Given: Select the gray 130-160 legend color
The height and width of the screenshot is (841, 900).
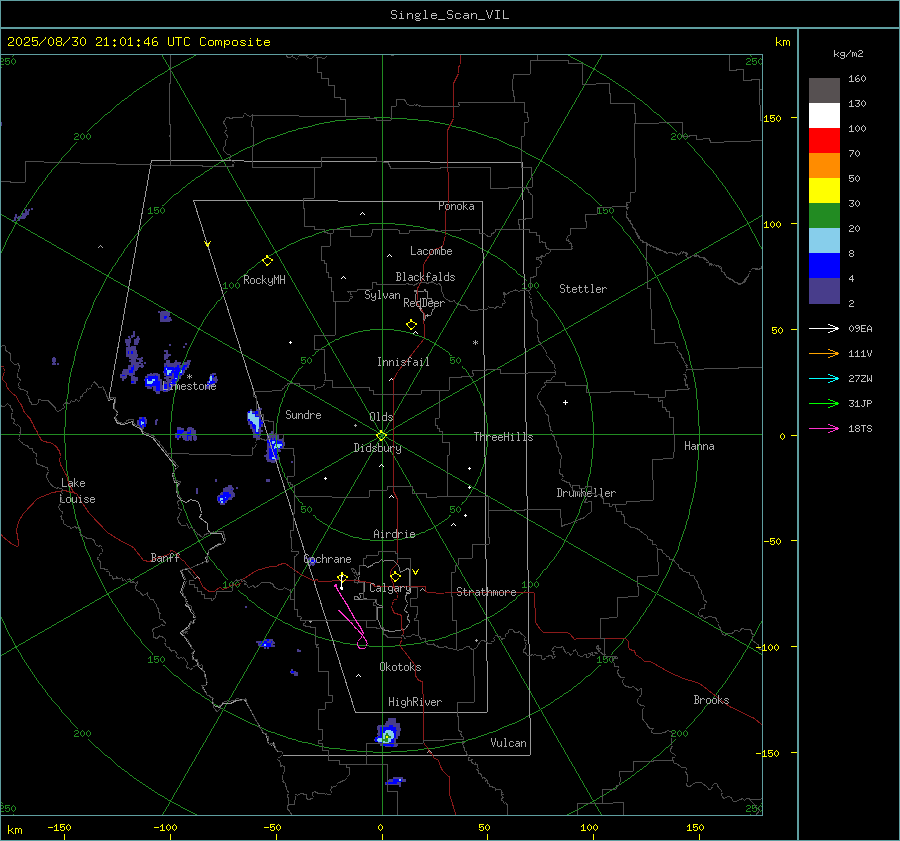Looking at the screenshot, I should click(x=824, y=90).
